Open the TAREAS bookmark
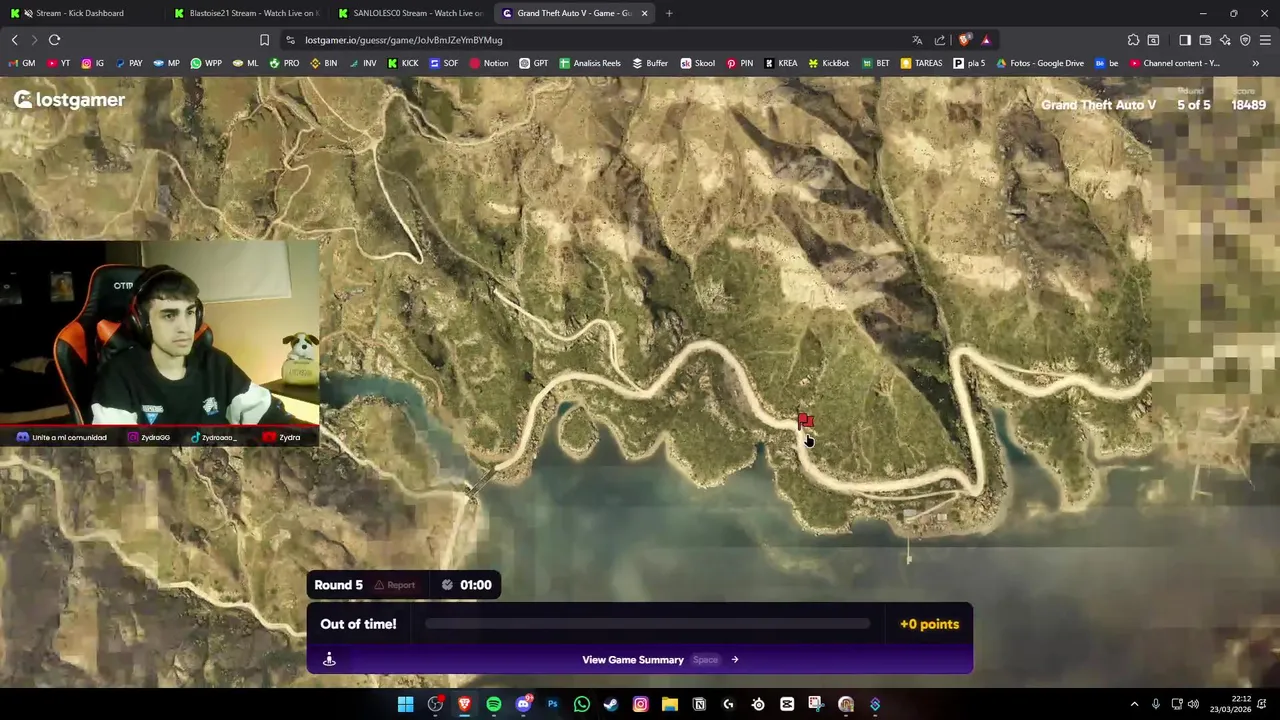 coord(921,63)
